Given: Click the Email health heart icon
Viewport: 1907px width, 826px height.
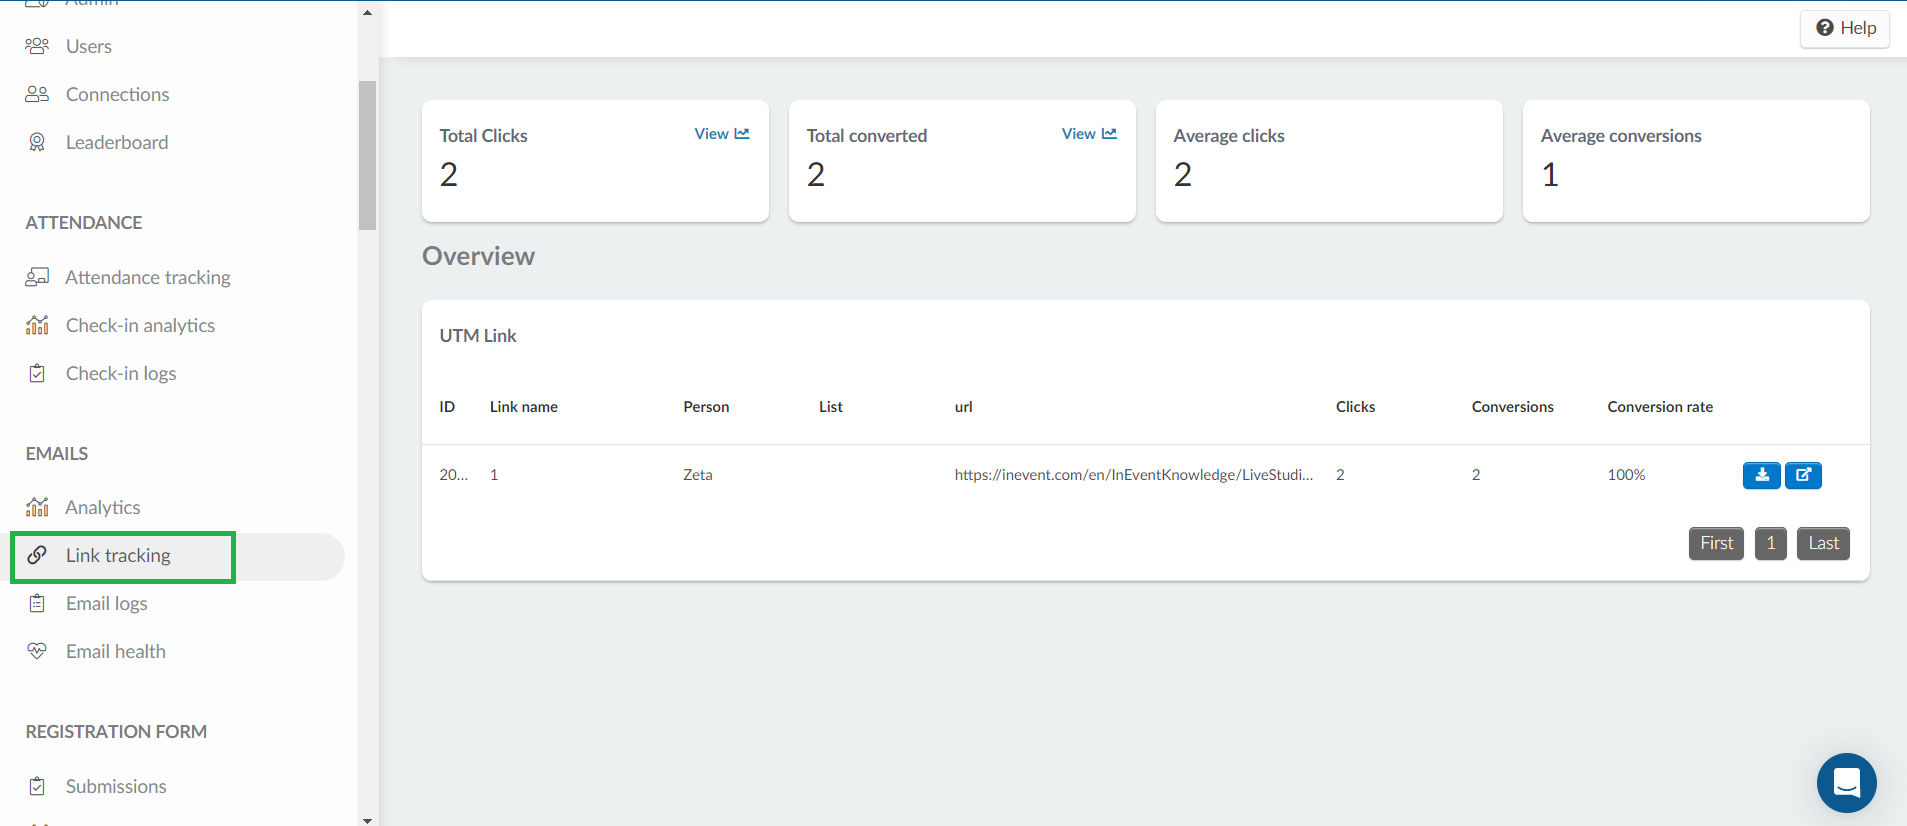Looking at the screenshot, I should coord(37,651).
